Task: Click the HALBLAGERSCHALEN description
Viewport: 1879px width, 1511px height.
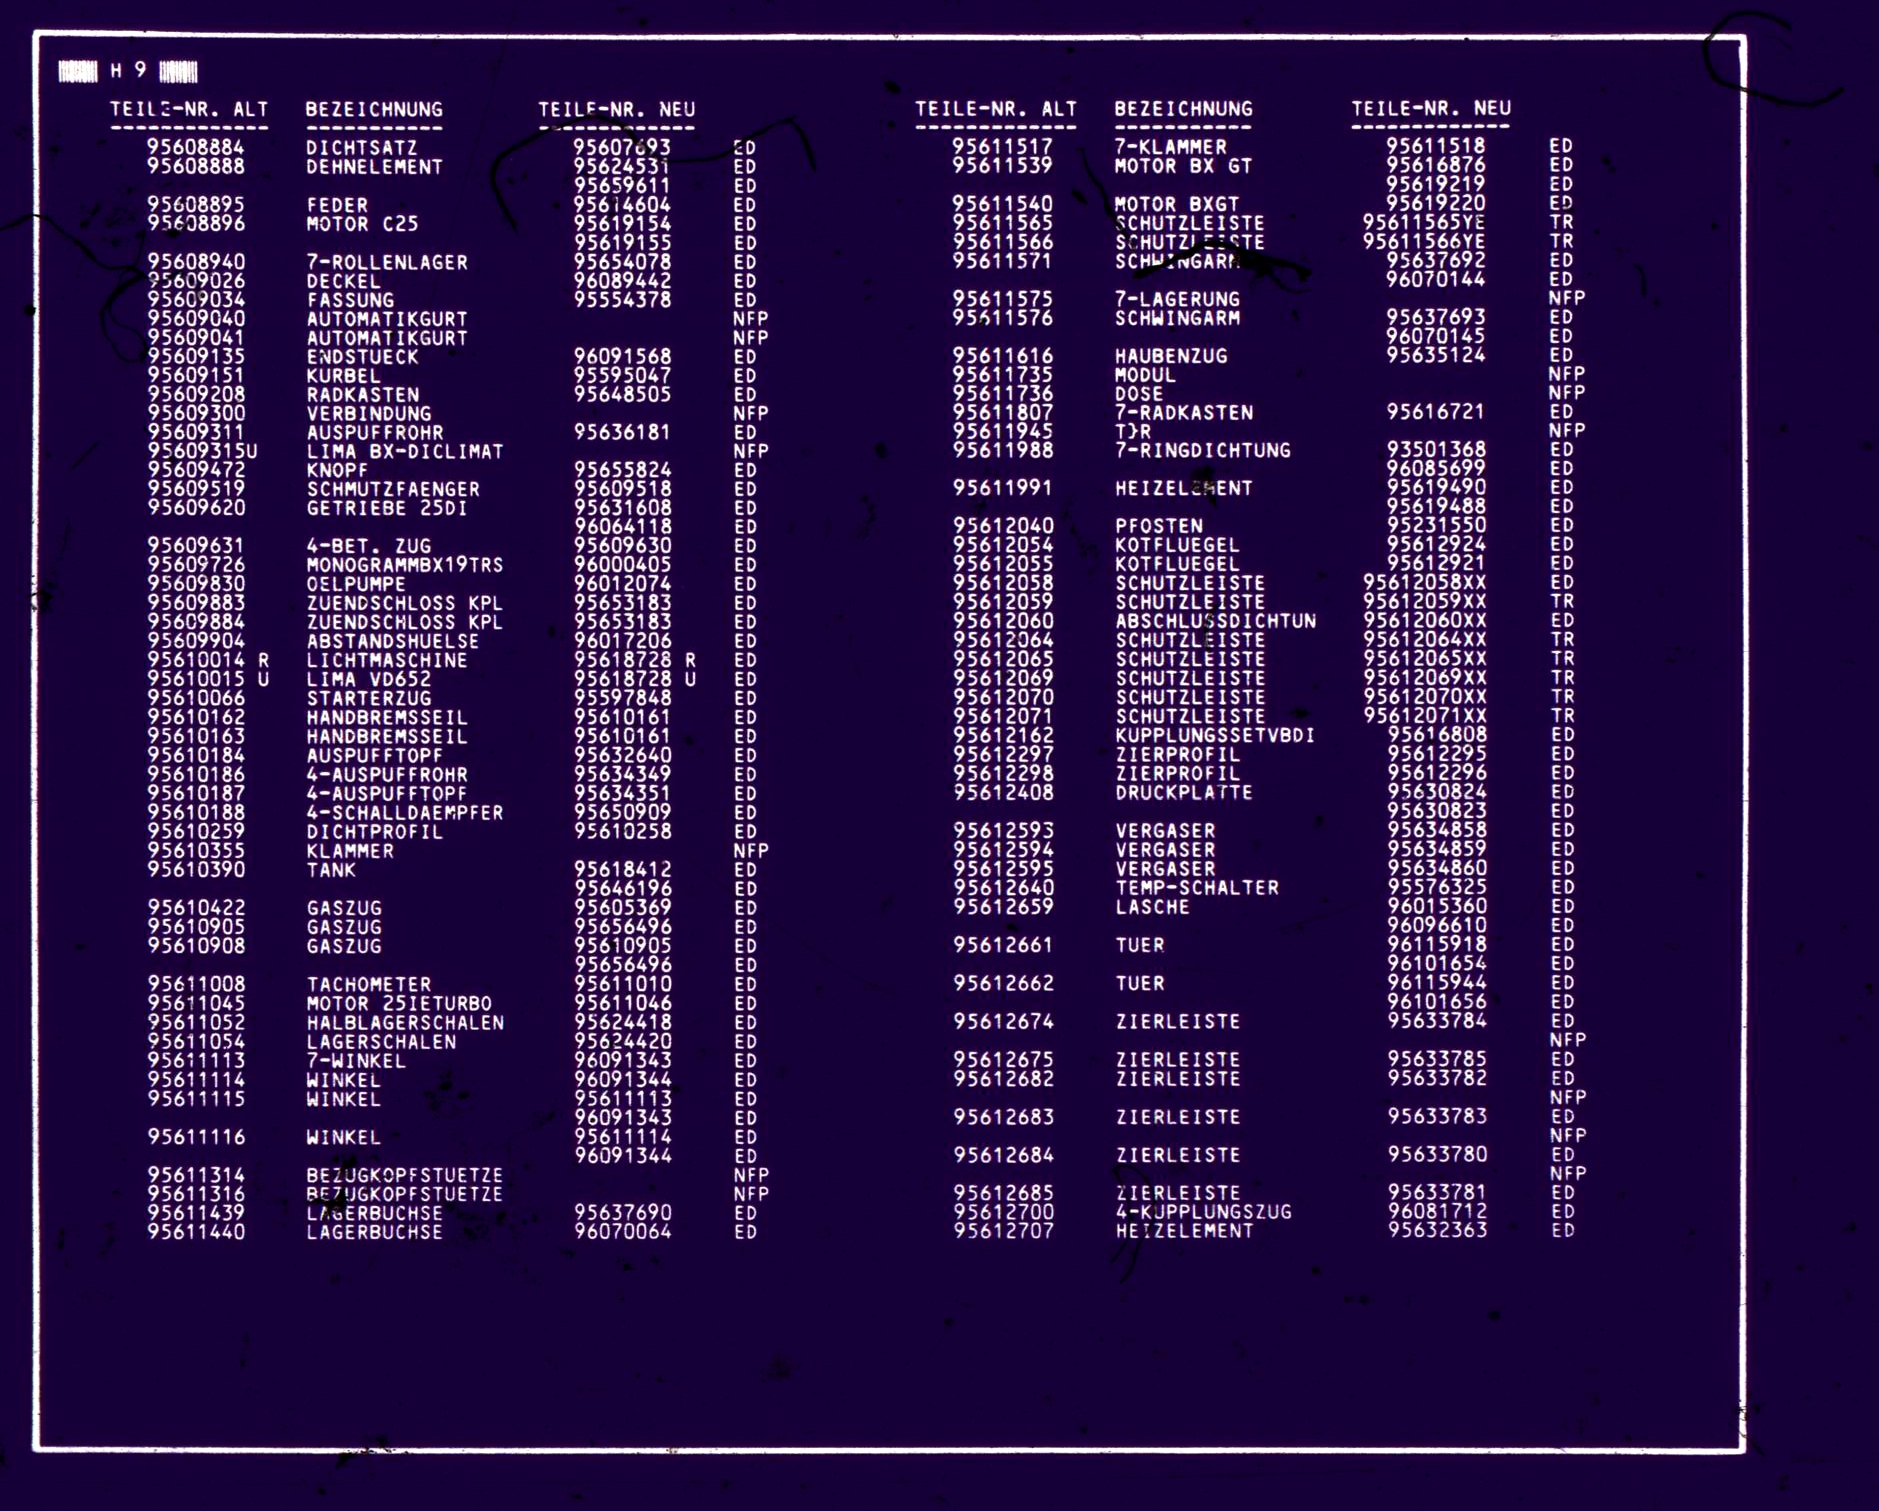Action: (x=405, y=1022)
